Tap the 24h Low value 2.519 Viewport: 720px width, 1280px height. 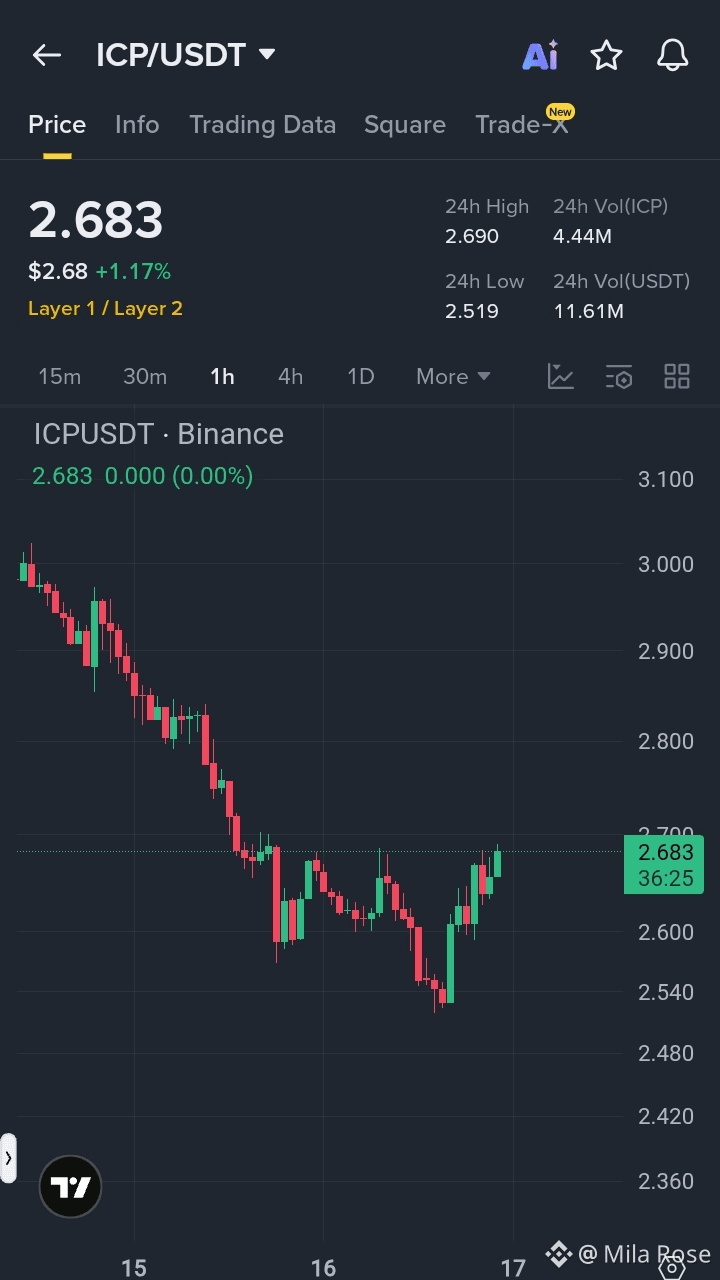click(x=472, y=311)
